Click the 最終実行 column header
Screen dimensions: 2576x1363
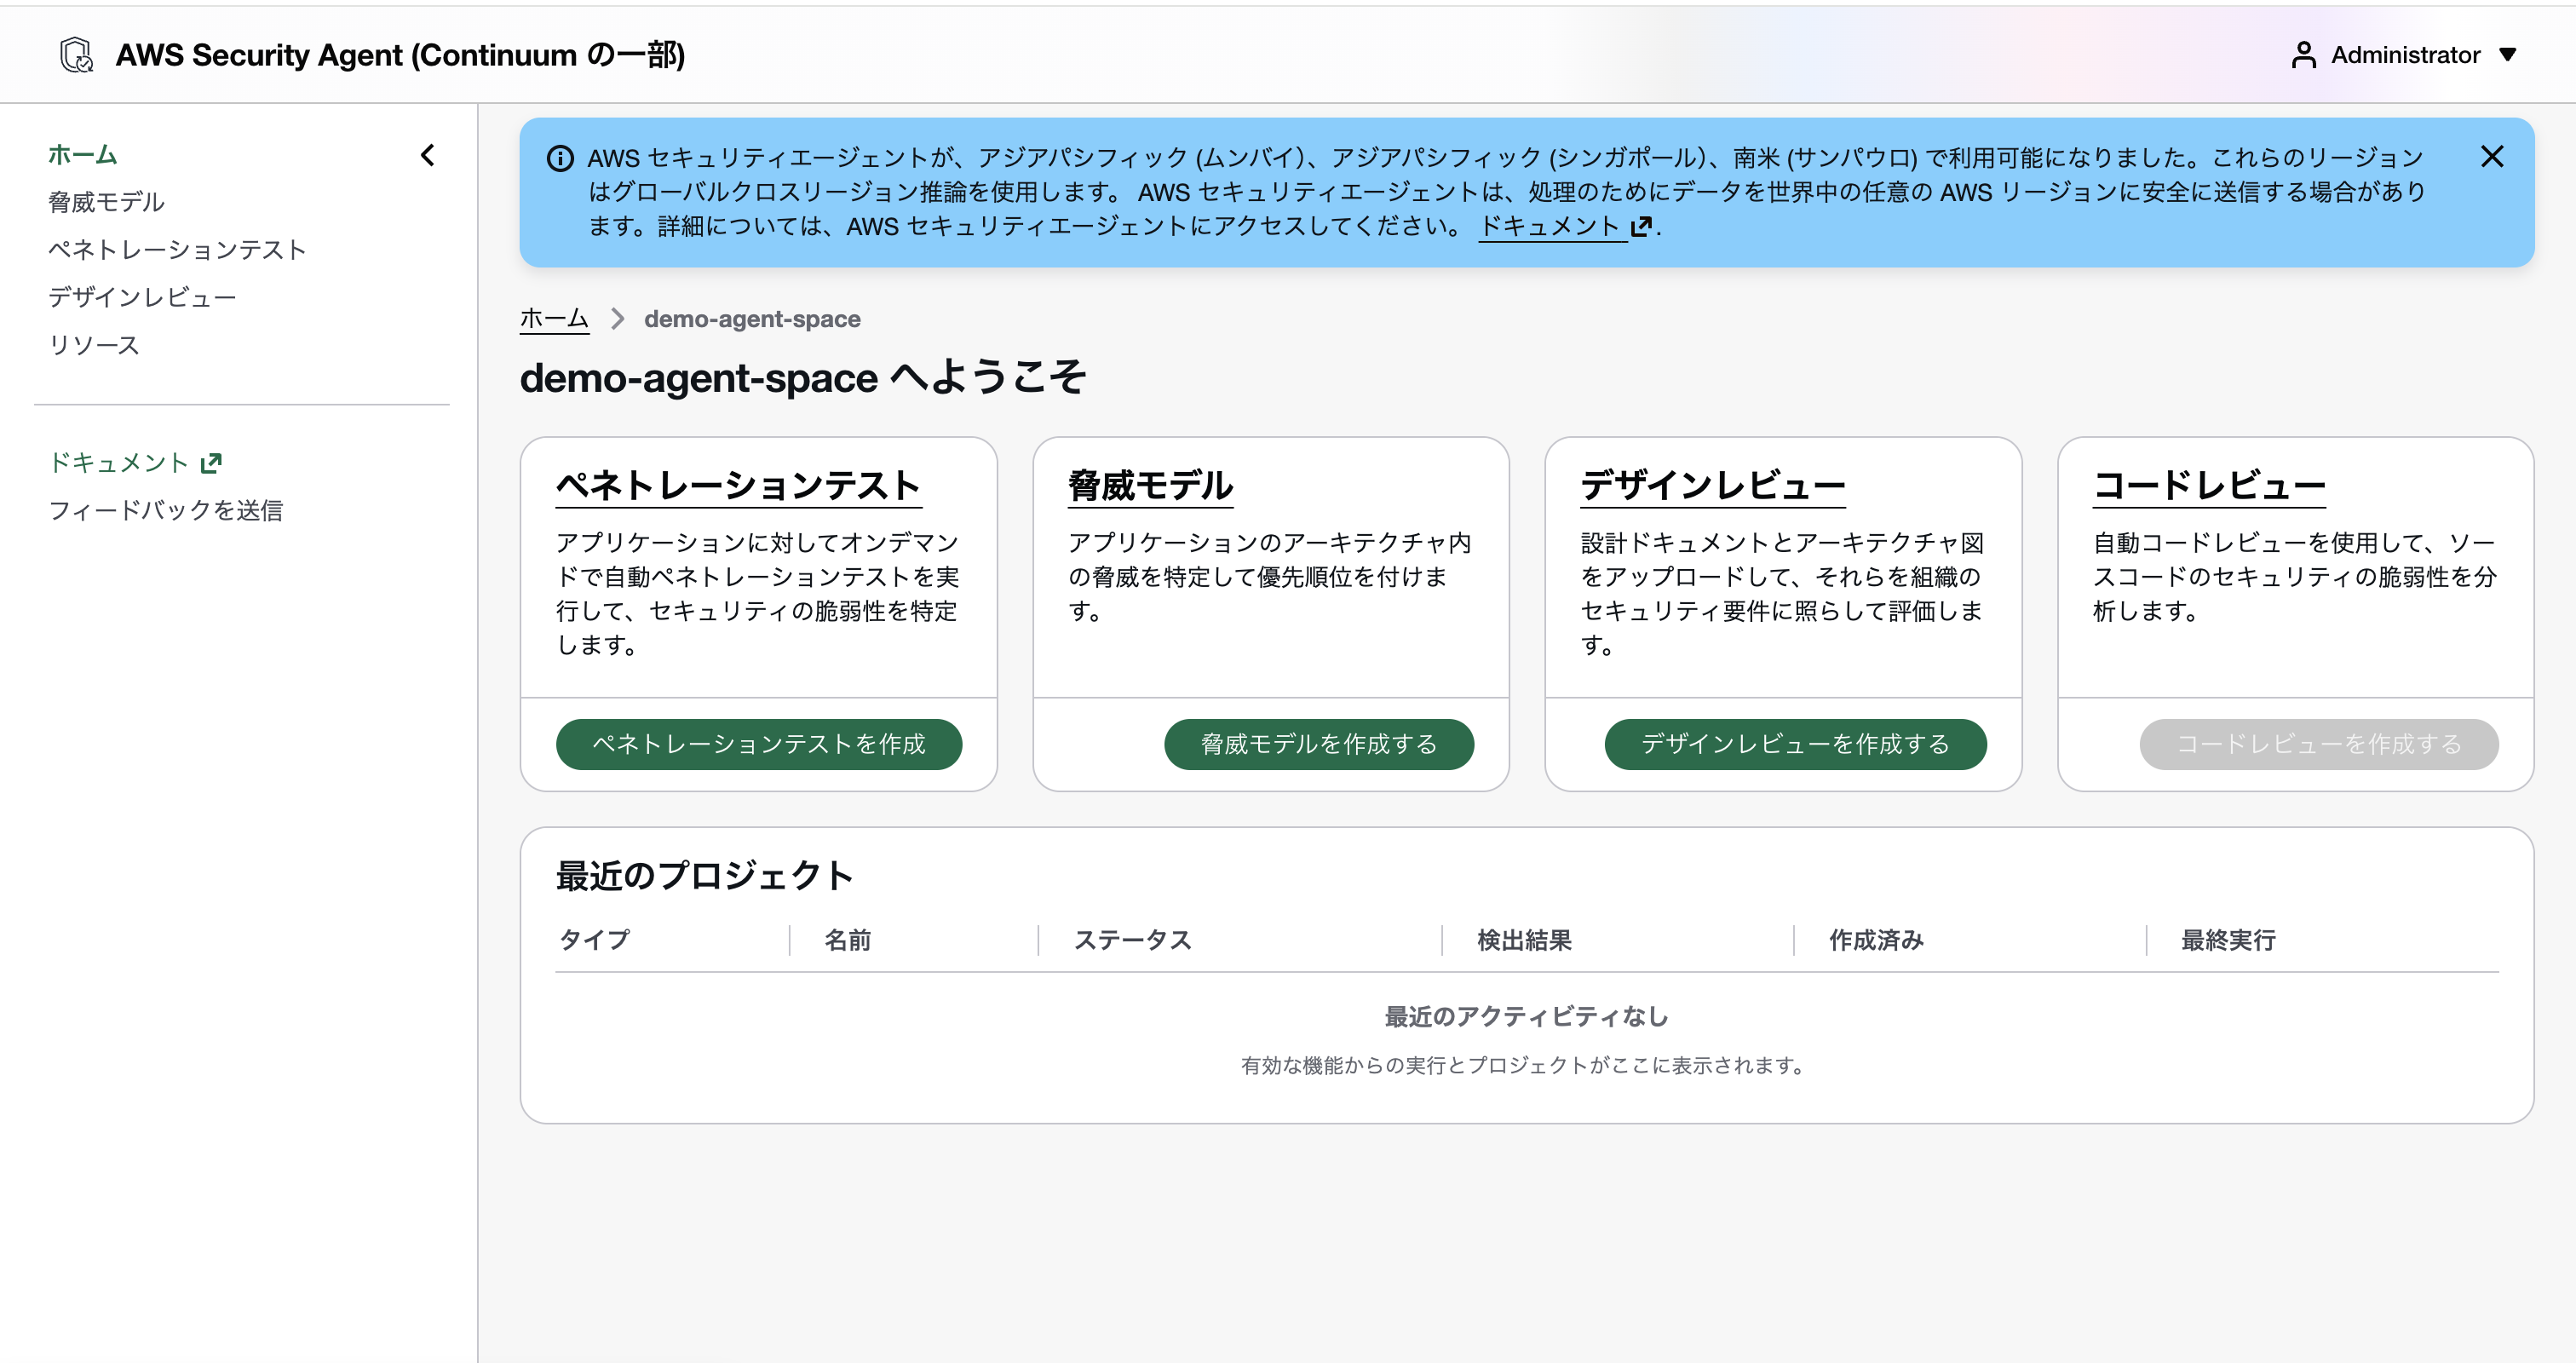[x=2229, y=940]
